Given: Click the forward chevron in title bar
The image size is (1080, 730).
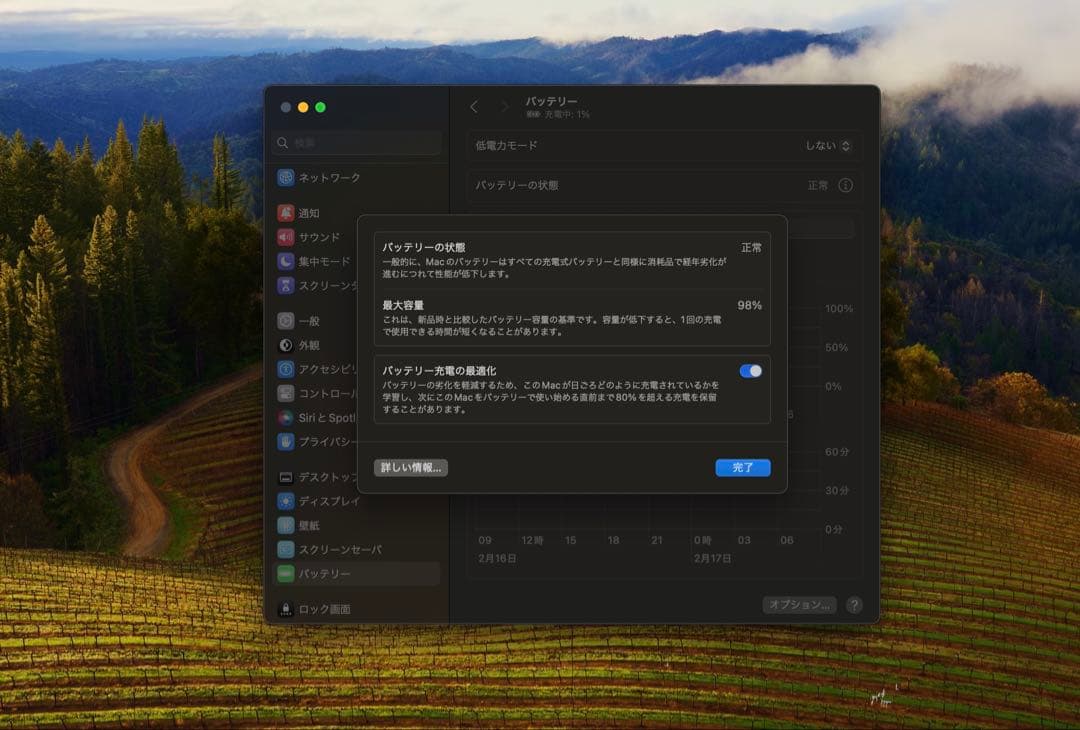Looking at the screenshot, I should pyautogui.click(x=504, y=107).
